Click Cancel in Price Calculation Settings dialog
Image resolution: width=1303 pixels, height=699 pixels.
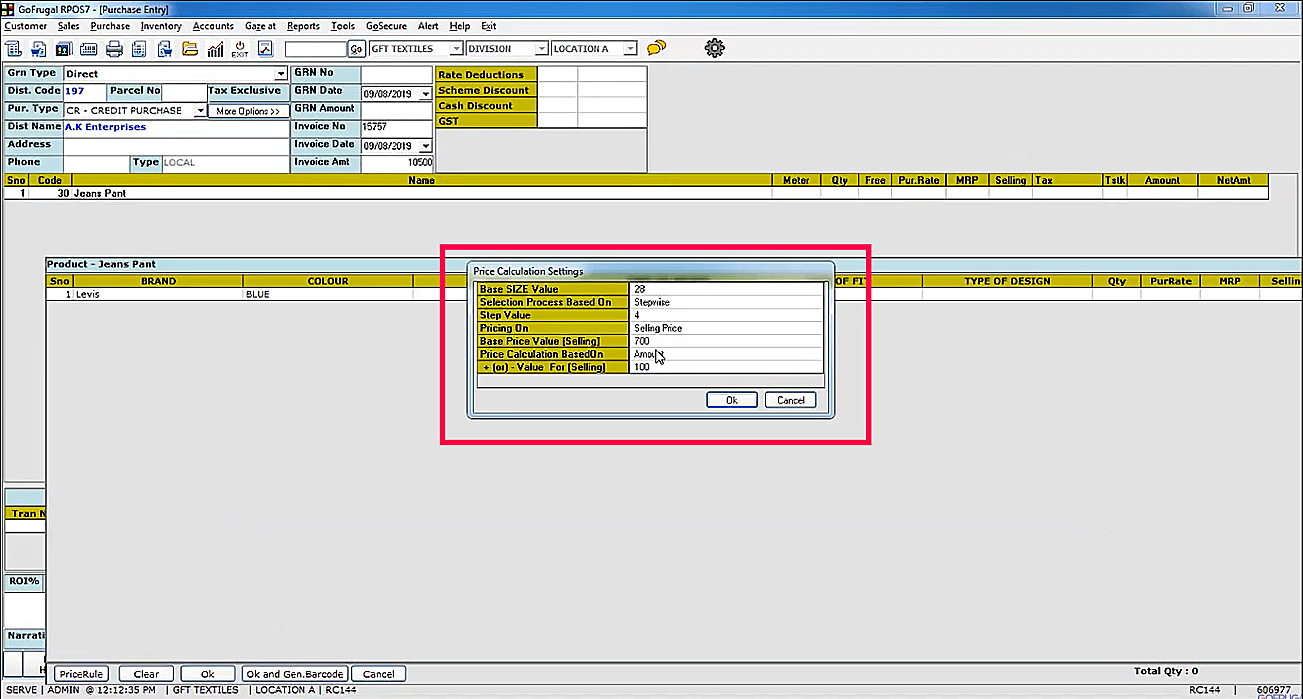[790, 400]
